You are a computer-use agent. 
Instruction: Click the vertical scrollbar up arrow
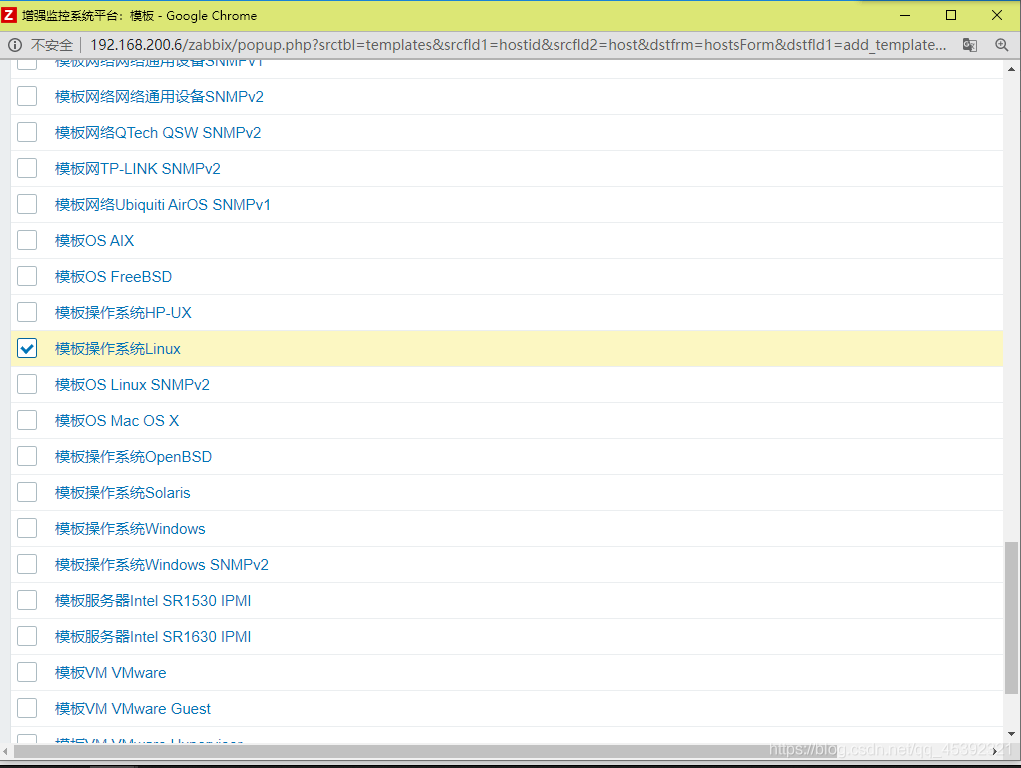(x=1011, y=68)
